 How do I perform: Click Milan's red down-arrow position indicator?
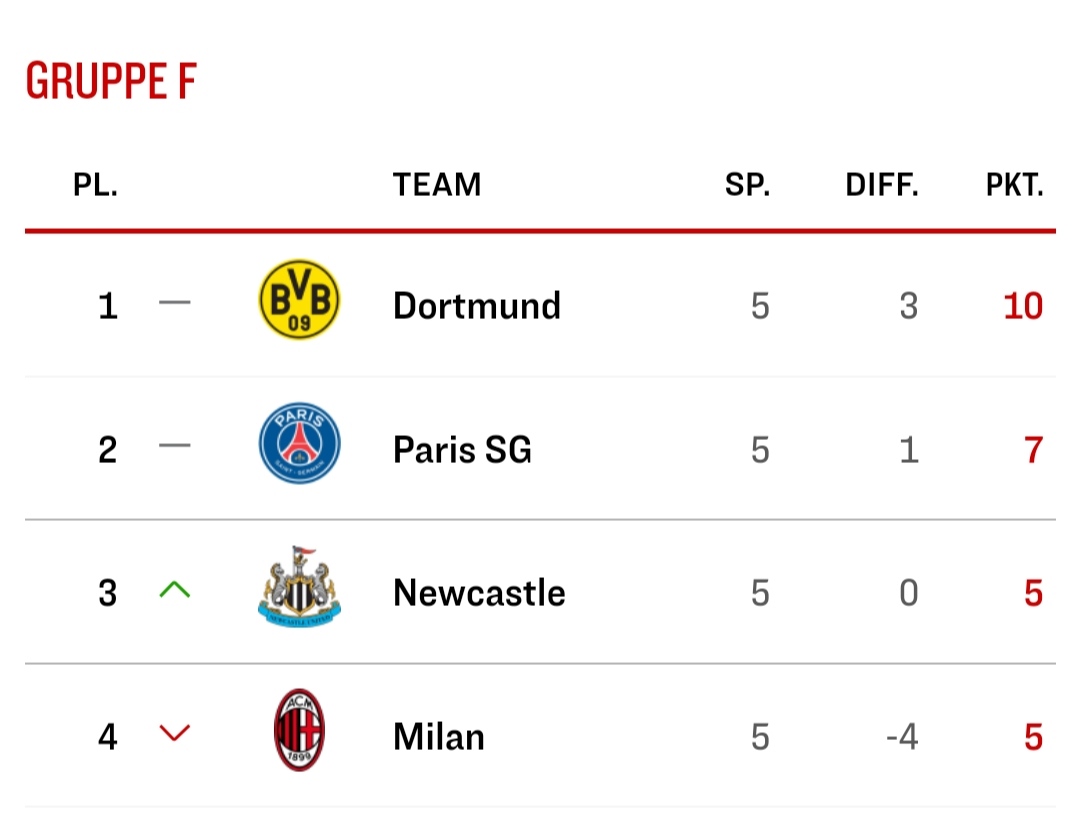[x=175, y=734]
